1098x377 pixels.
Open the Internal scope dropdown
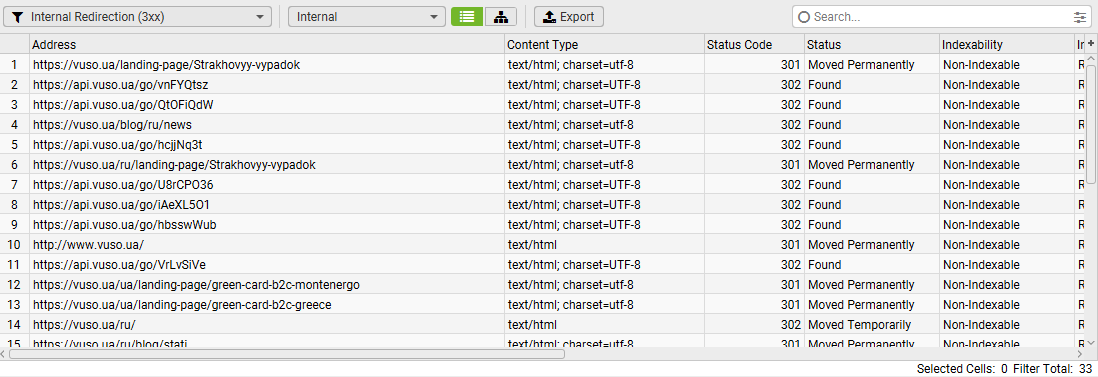click(x=367, y=17)
